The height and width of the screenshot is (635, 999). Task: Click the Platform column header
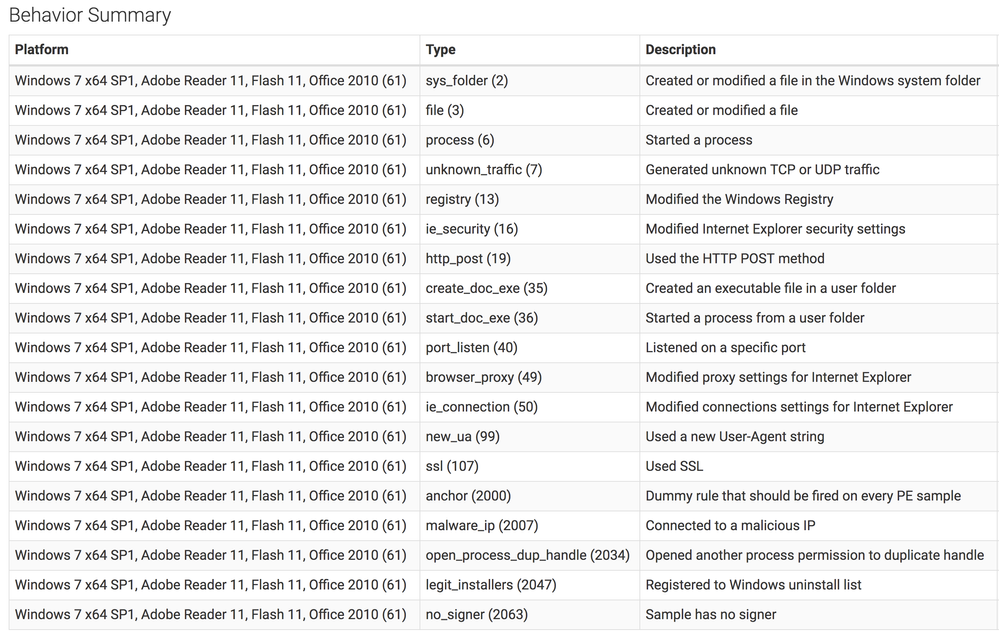coord(42,50)
